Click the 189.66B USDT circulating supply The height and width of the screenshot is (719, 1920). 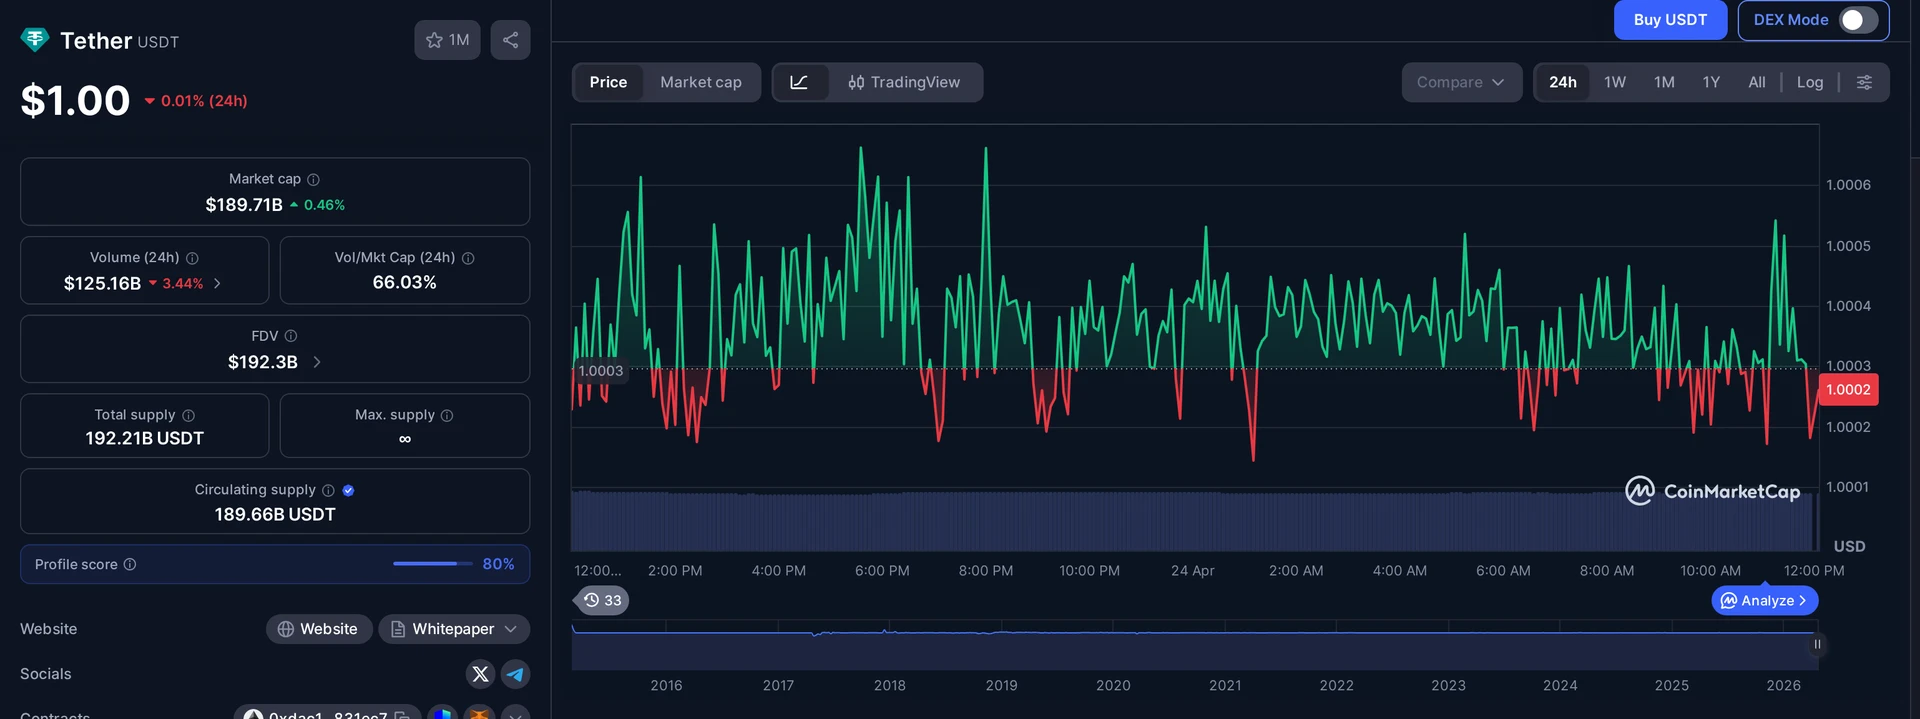(x=275, y=514)
